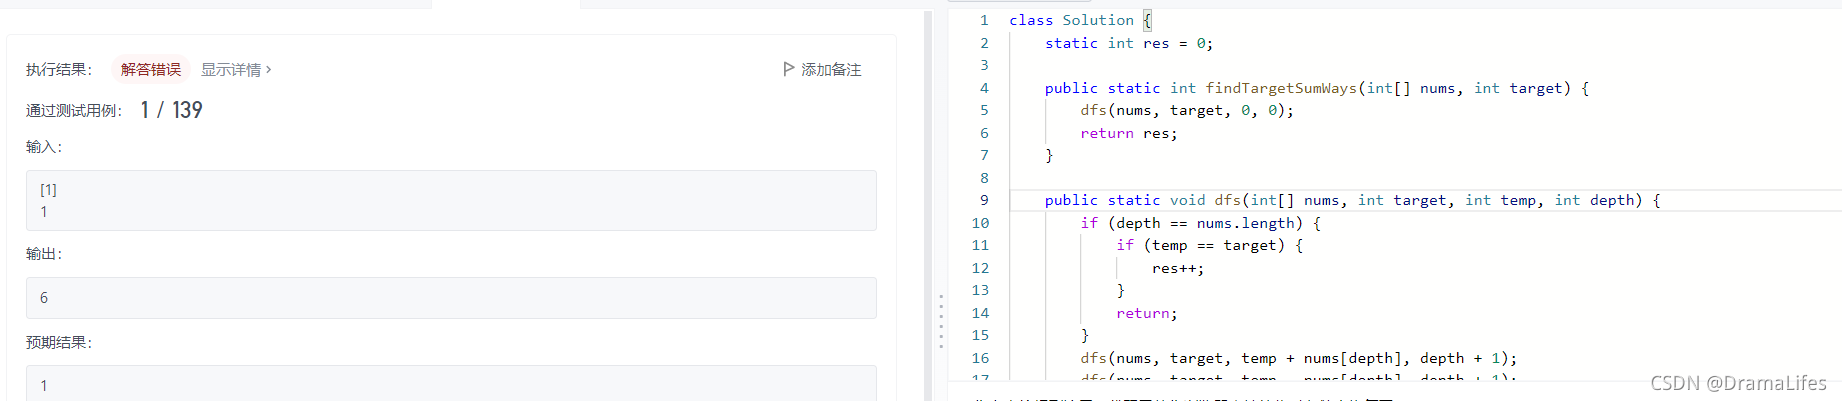
Task: Click 'temp + nums[depth], depth + 1' line
Action: (1299, 358)
